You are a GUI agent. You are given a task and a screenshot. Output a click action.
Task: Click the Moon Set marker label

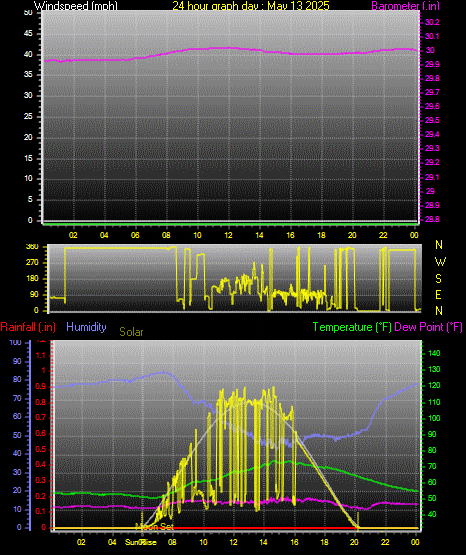tap(155, 527)
